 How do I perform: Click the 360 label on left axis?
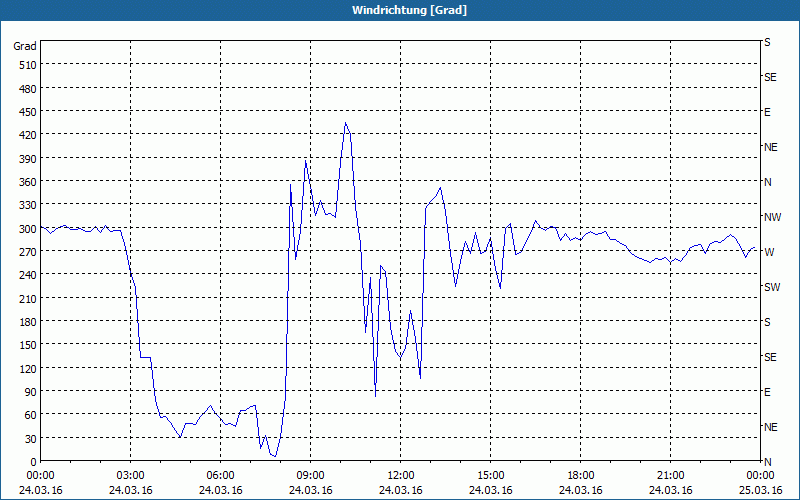(25, 182)
